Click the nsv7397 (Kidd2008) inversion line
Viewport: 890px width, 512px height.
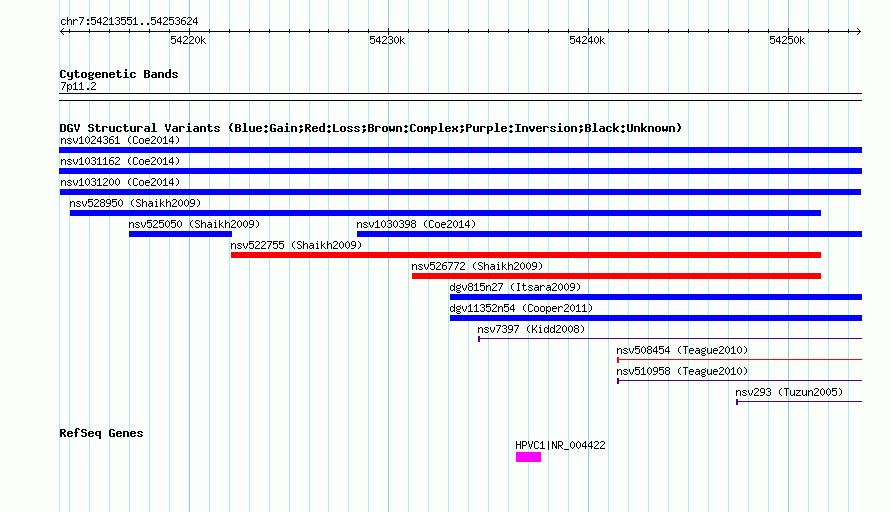pos(670,339)
